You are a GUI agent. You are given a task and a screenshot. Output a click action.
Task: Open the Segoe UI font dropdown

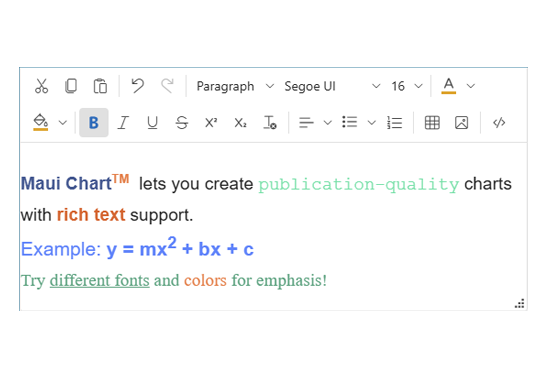pos(332,86)
